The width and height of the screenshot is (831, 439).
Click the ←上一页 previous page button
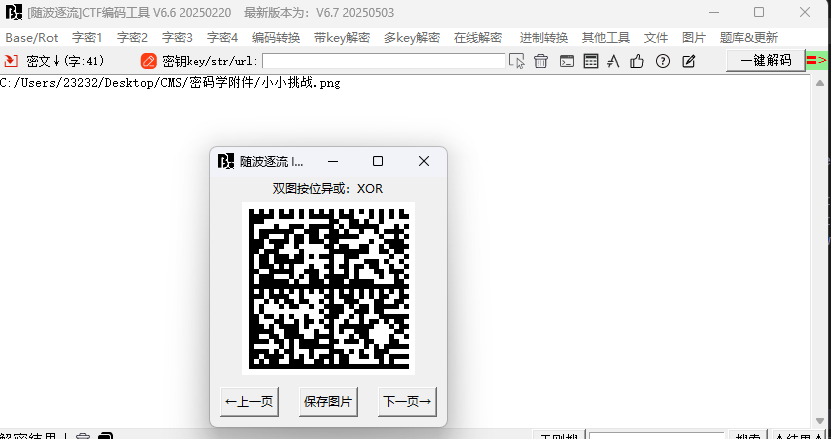click(249, 402)
